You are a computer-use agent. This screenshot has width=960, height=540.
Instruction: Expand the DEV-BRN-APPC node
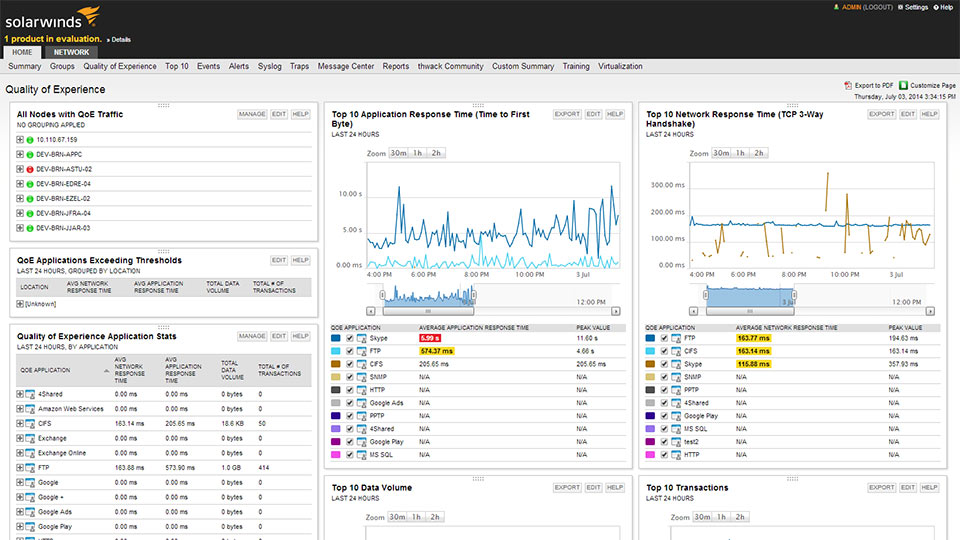coord(20,155)
